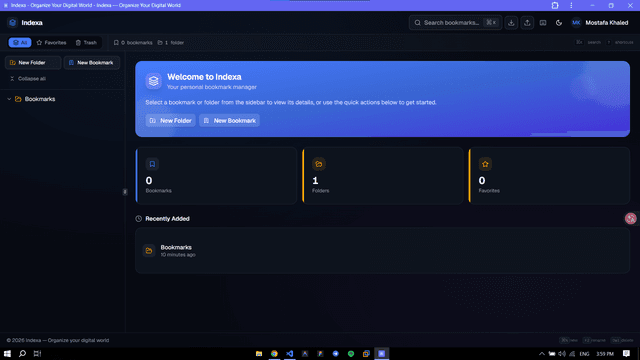Click the welcome banner stacked-layers icon
The height and width of the screenshot is (360, 640).
[x=153, y=81]
